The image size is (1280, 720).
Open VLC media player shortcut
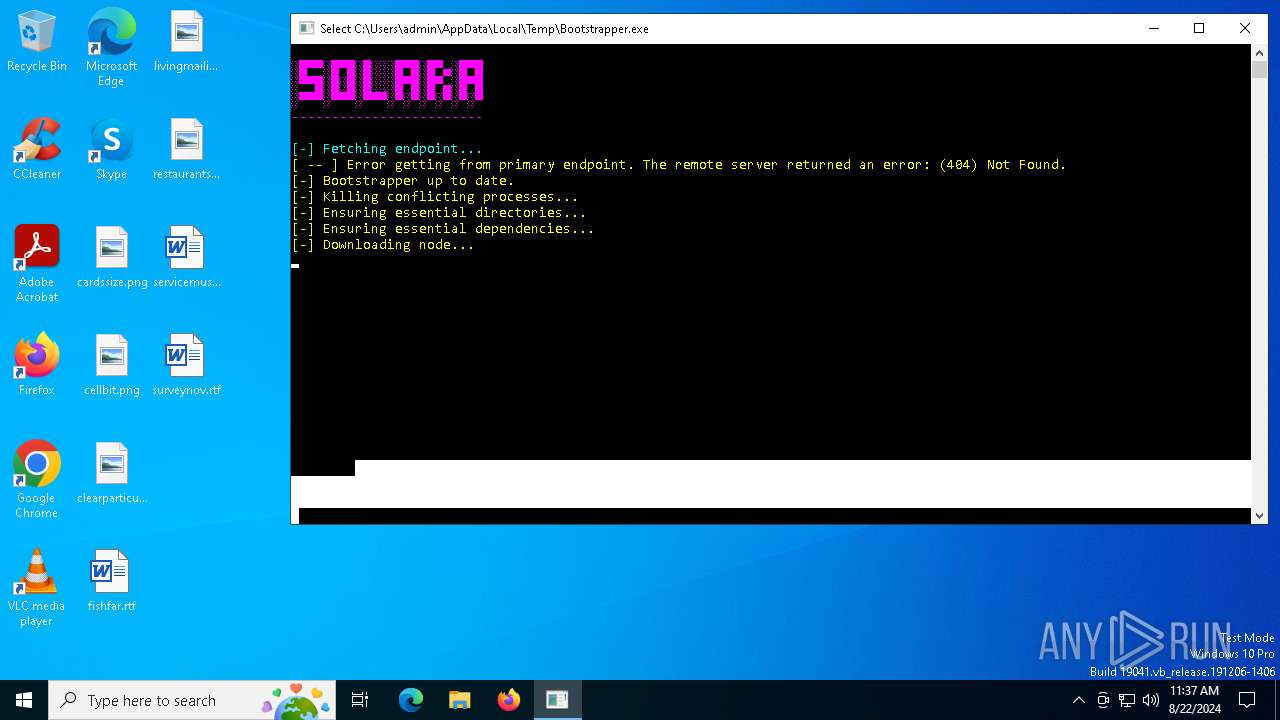[x=37, y=588]
